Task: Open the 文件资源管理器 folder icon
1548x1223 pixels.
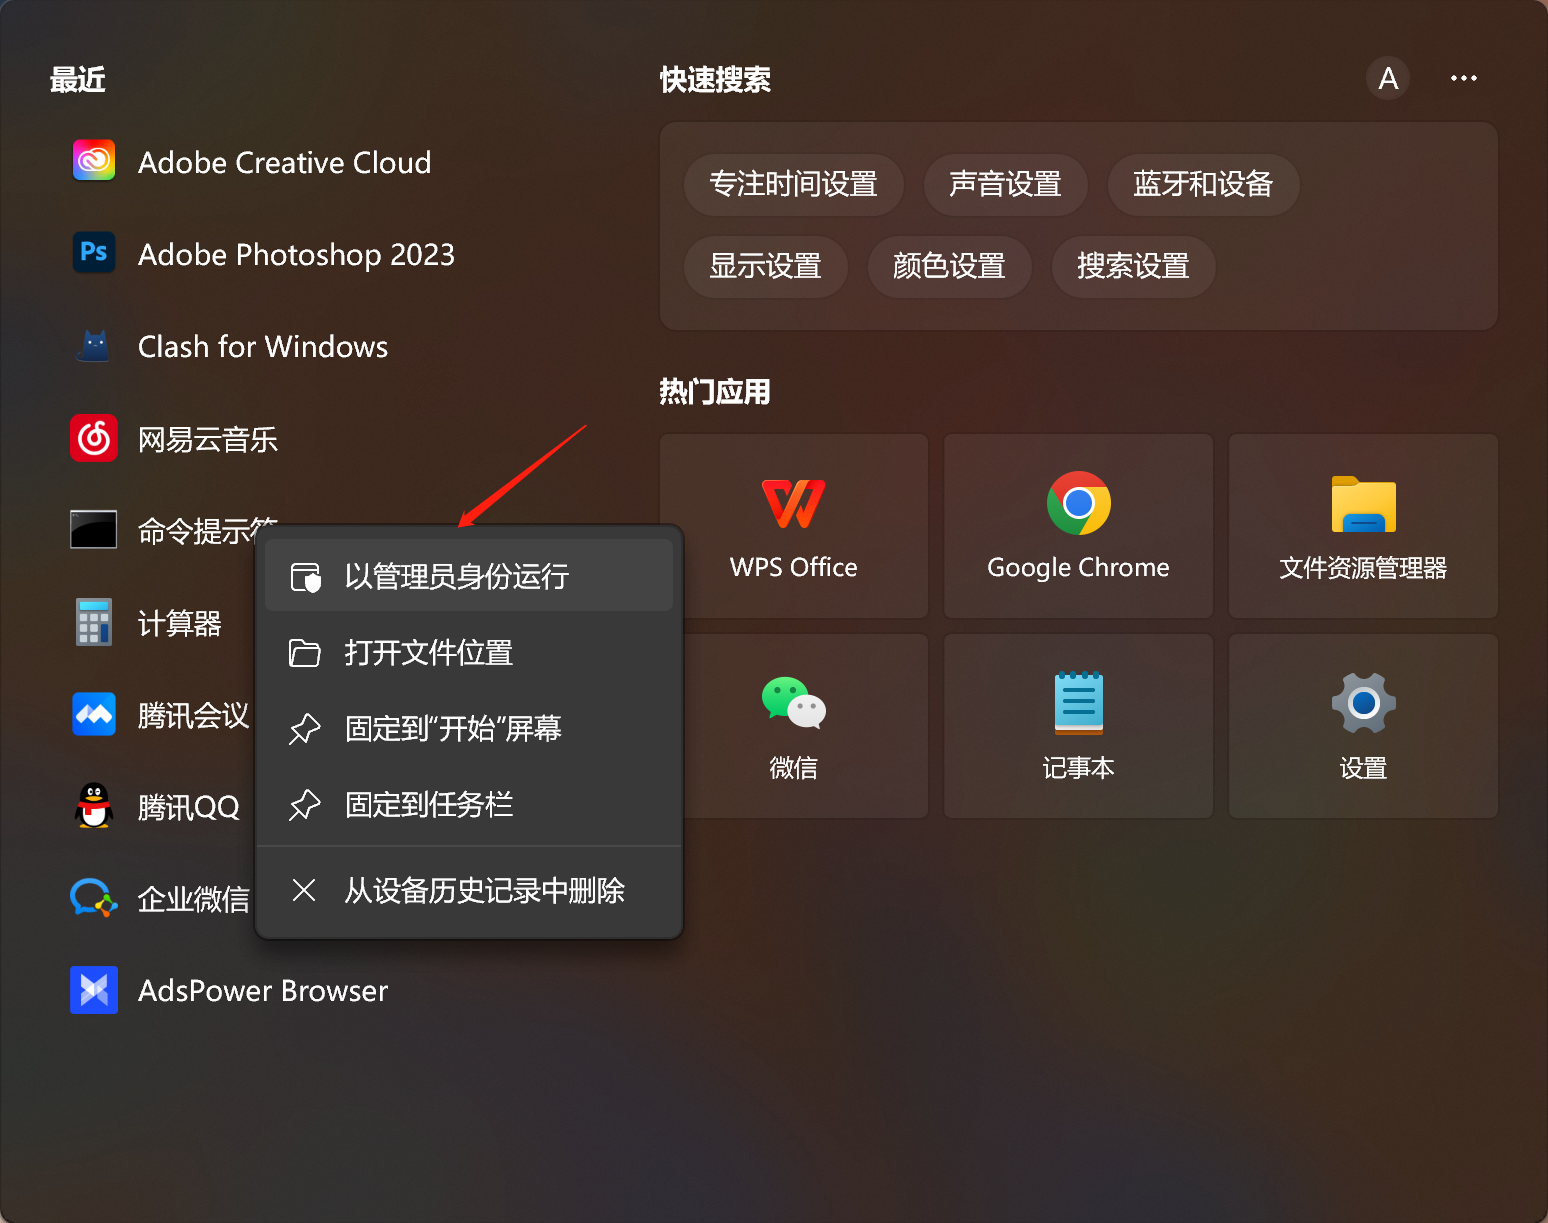Action: (x=1363, y=504)
